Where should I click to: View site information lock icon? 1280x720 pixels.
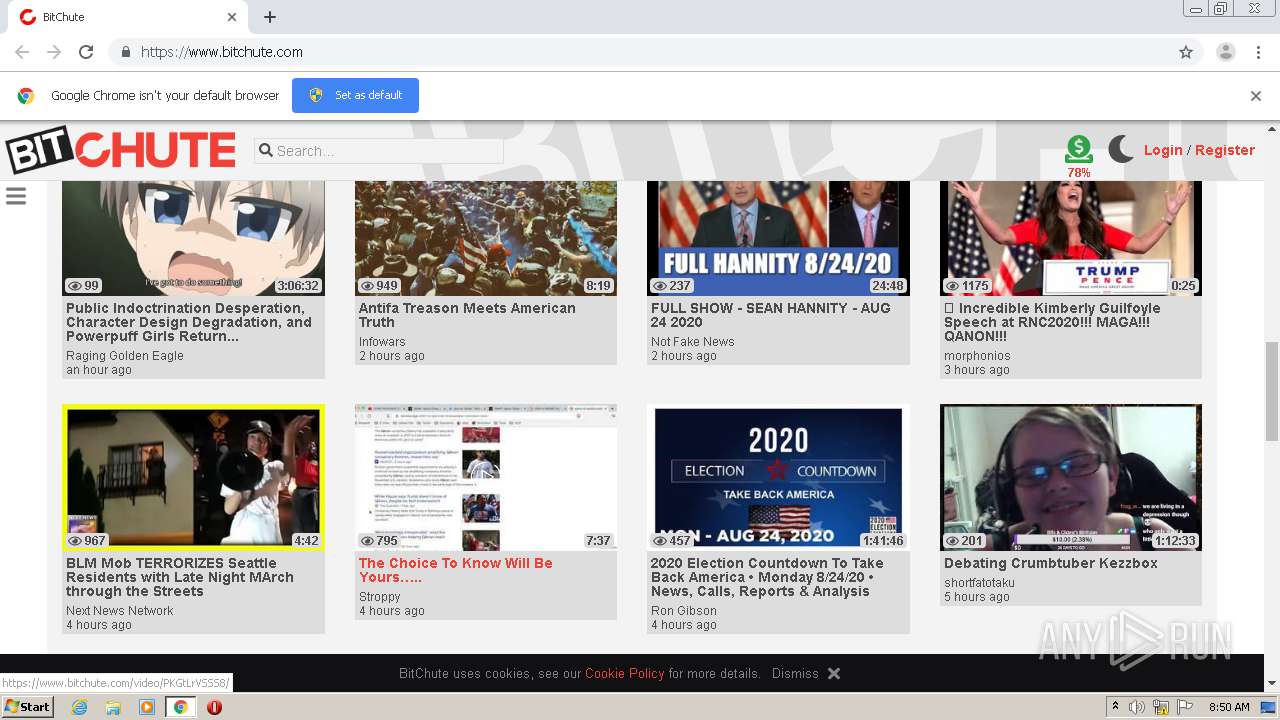coord(125,52)
